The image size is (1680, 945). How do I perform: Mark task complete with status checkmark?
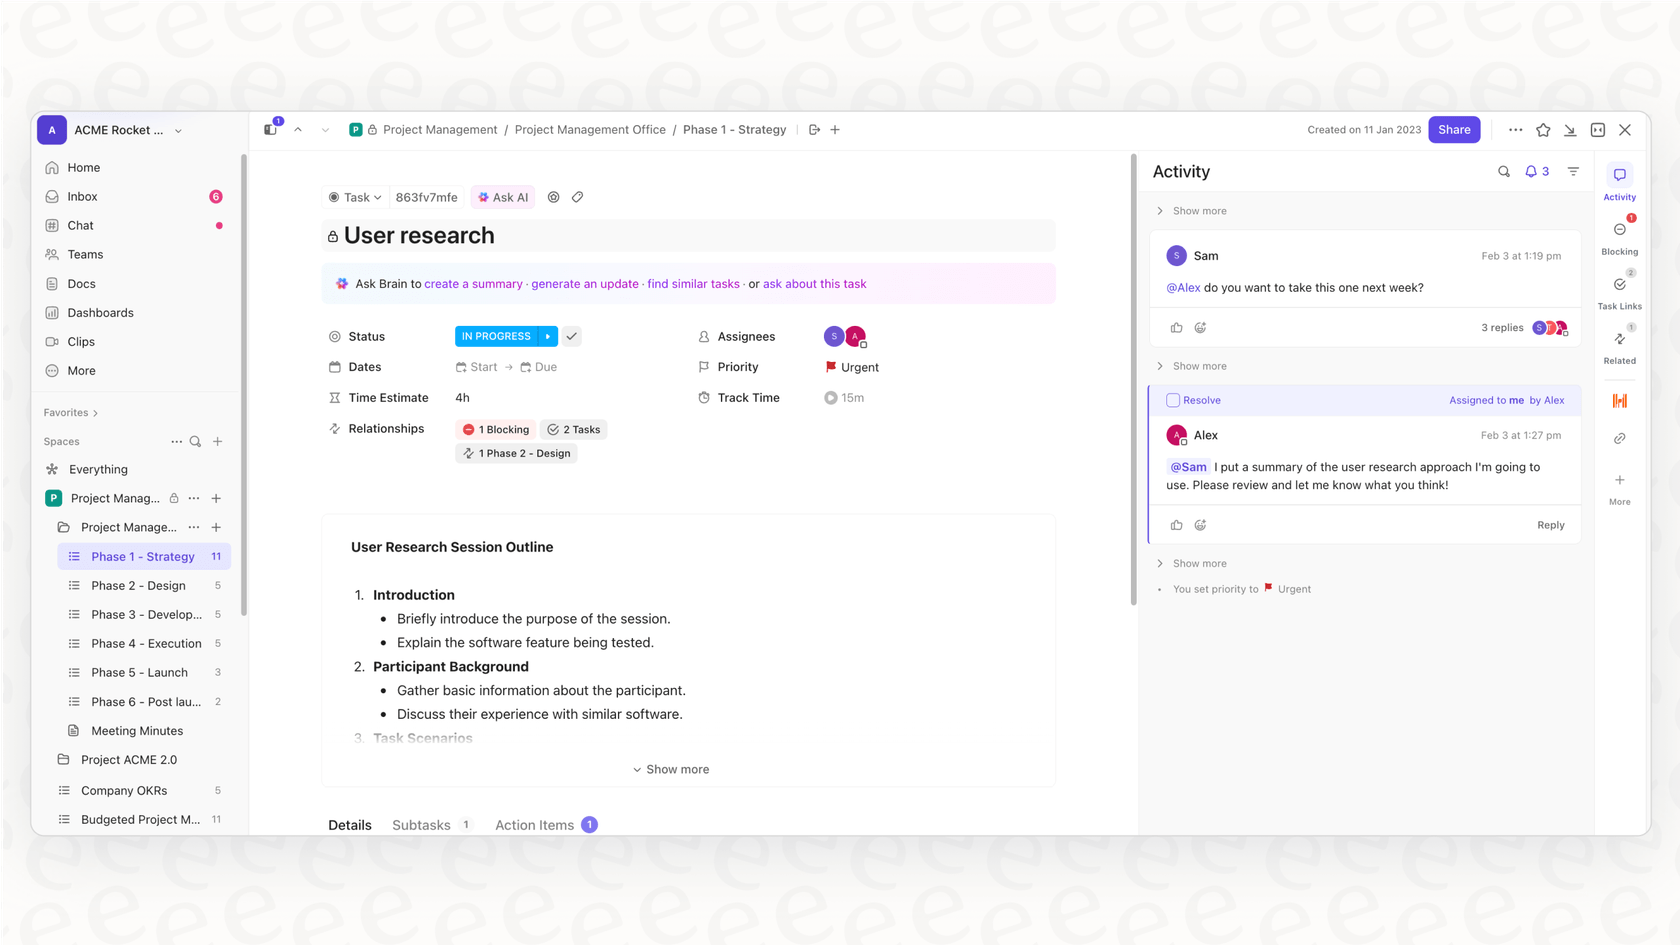pyautogui.click(x=571, y=337)
